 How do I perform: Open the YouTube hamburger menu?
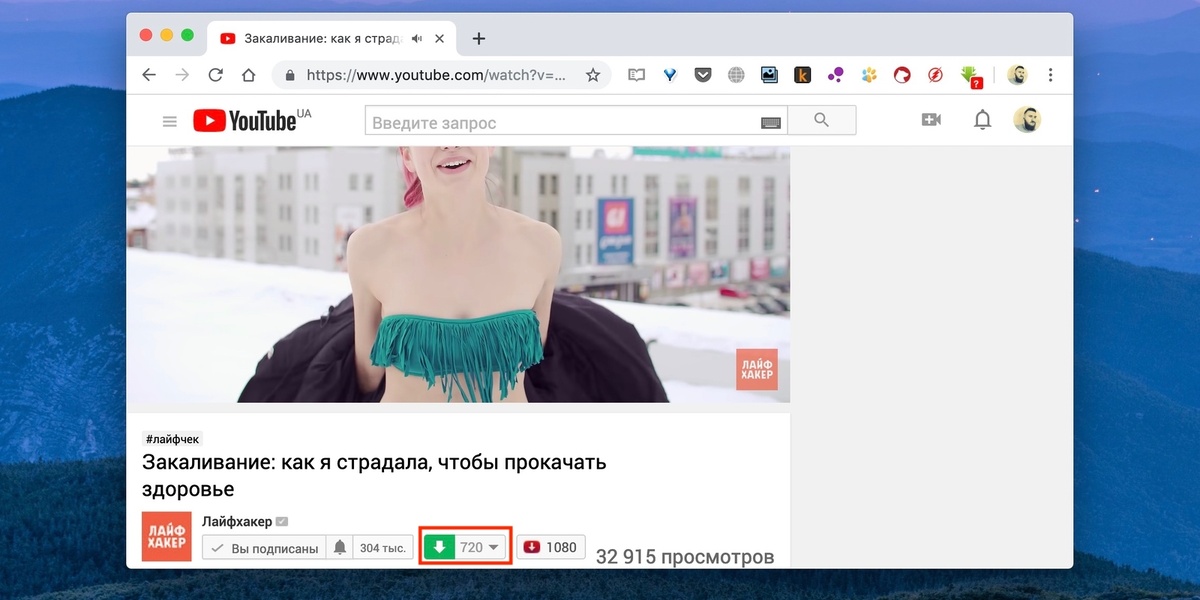(x=170, y=121)
